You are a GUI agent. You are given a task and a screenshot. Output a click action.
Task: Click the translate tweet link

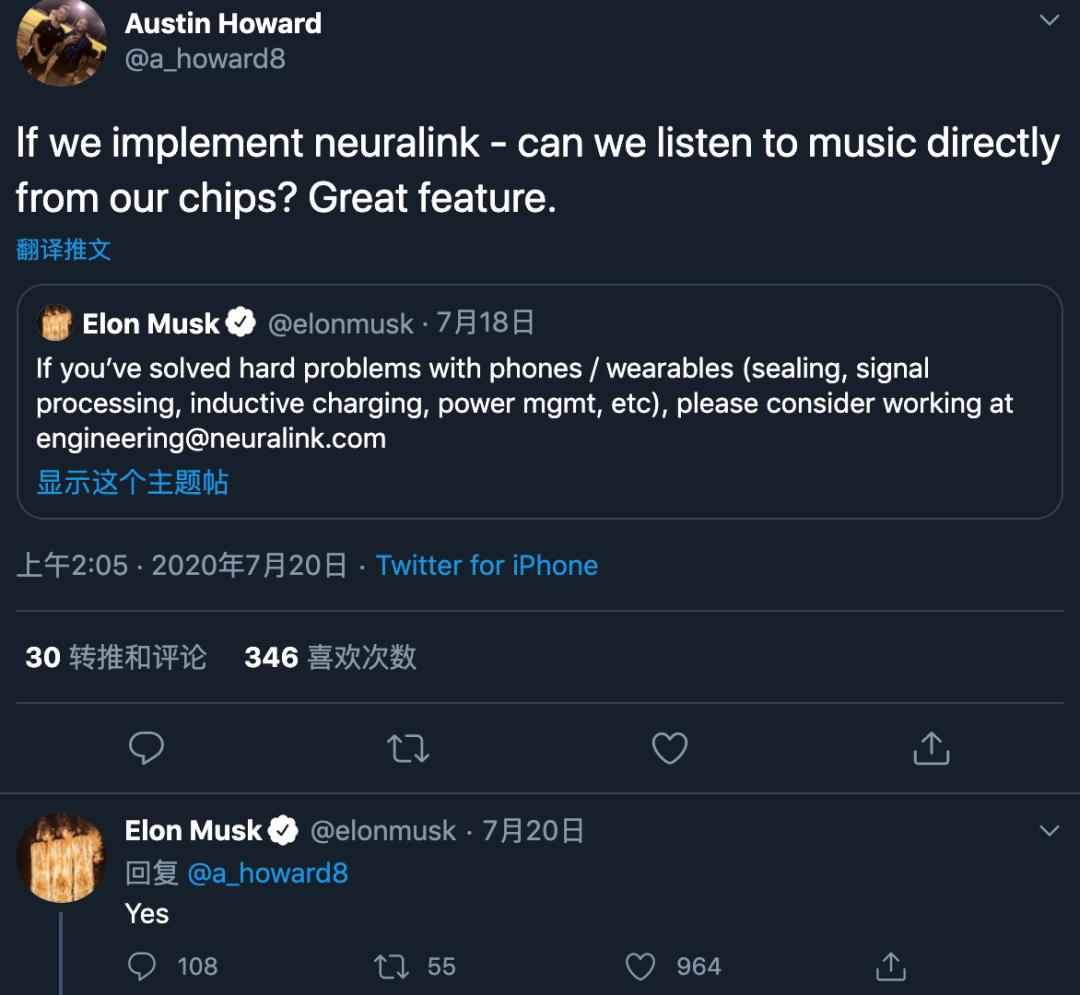[63, 250]
